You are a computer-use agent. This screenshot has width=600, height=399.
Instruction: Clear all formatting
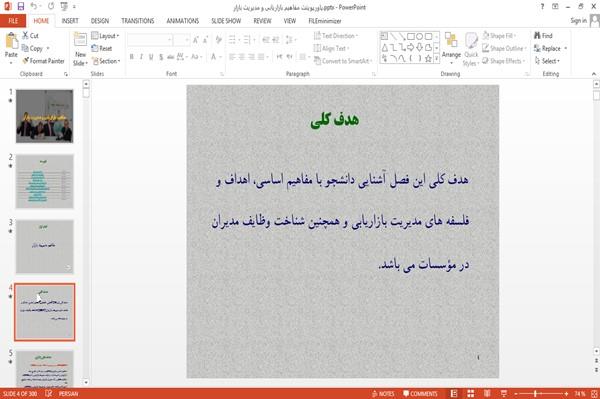point(219,40)
